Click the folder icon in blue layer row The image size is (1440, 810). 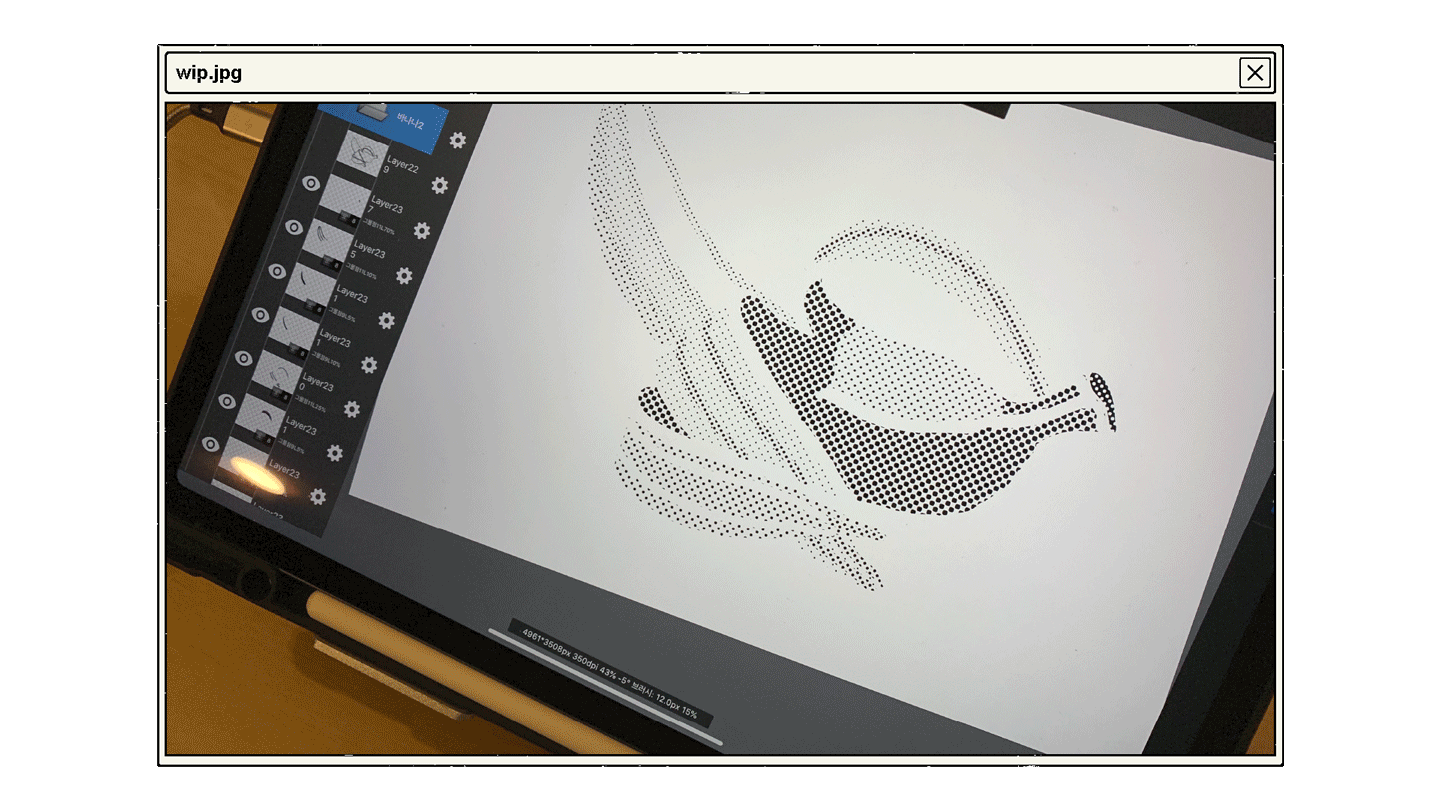372,110
